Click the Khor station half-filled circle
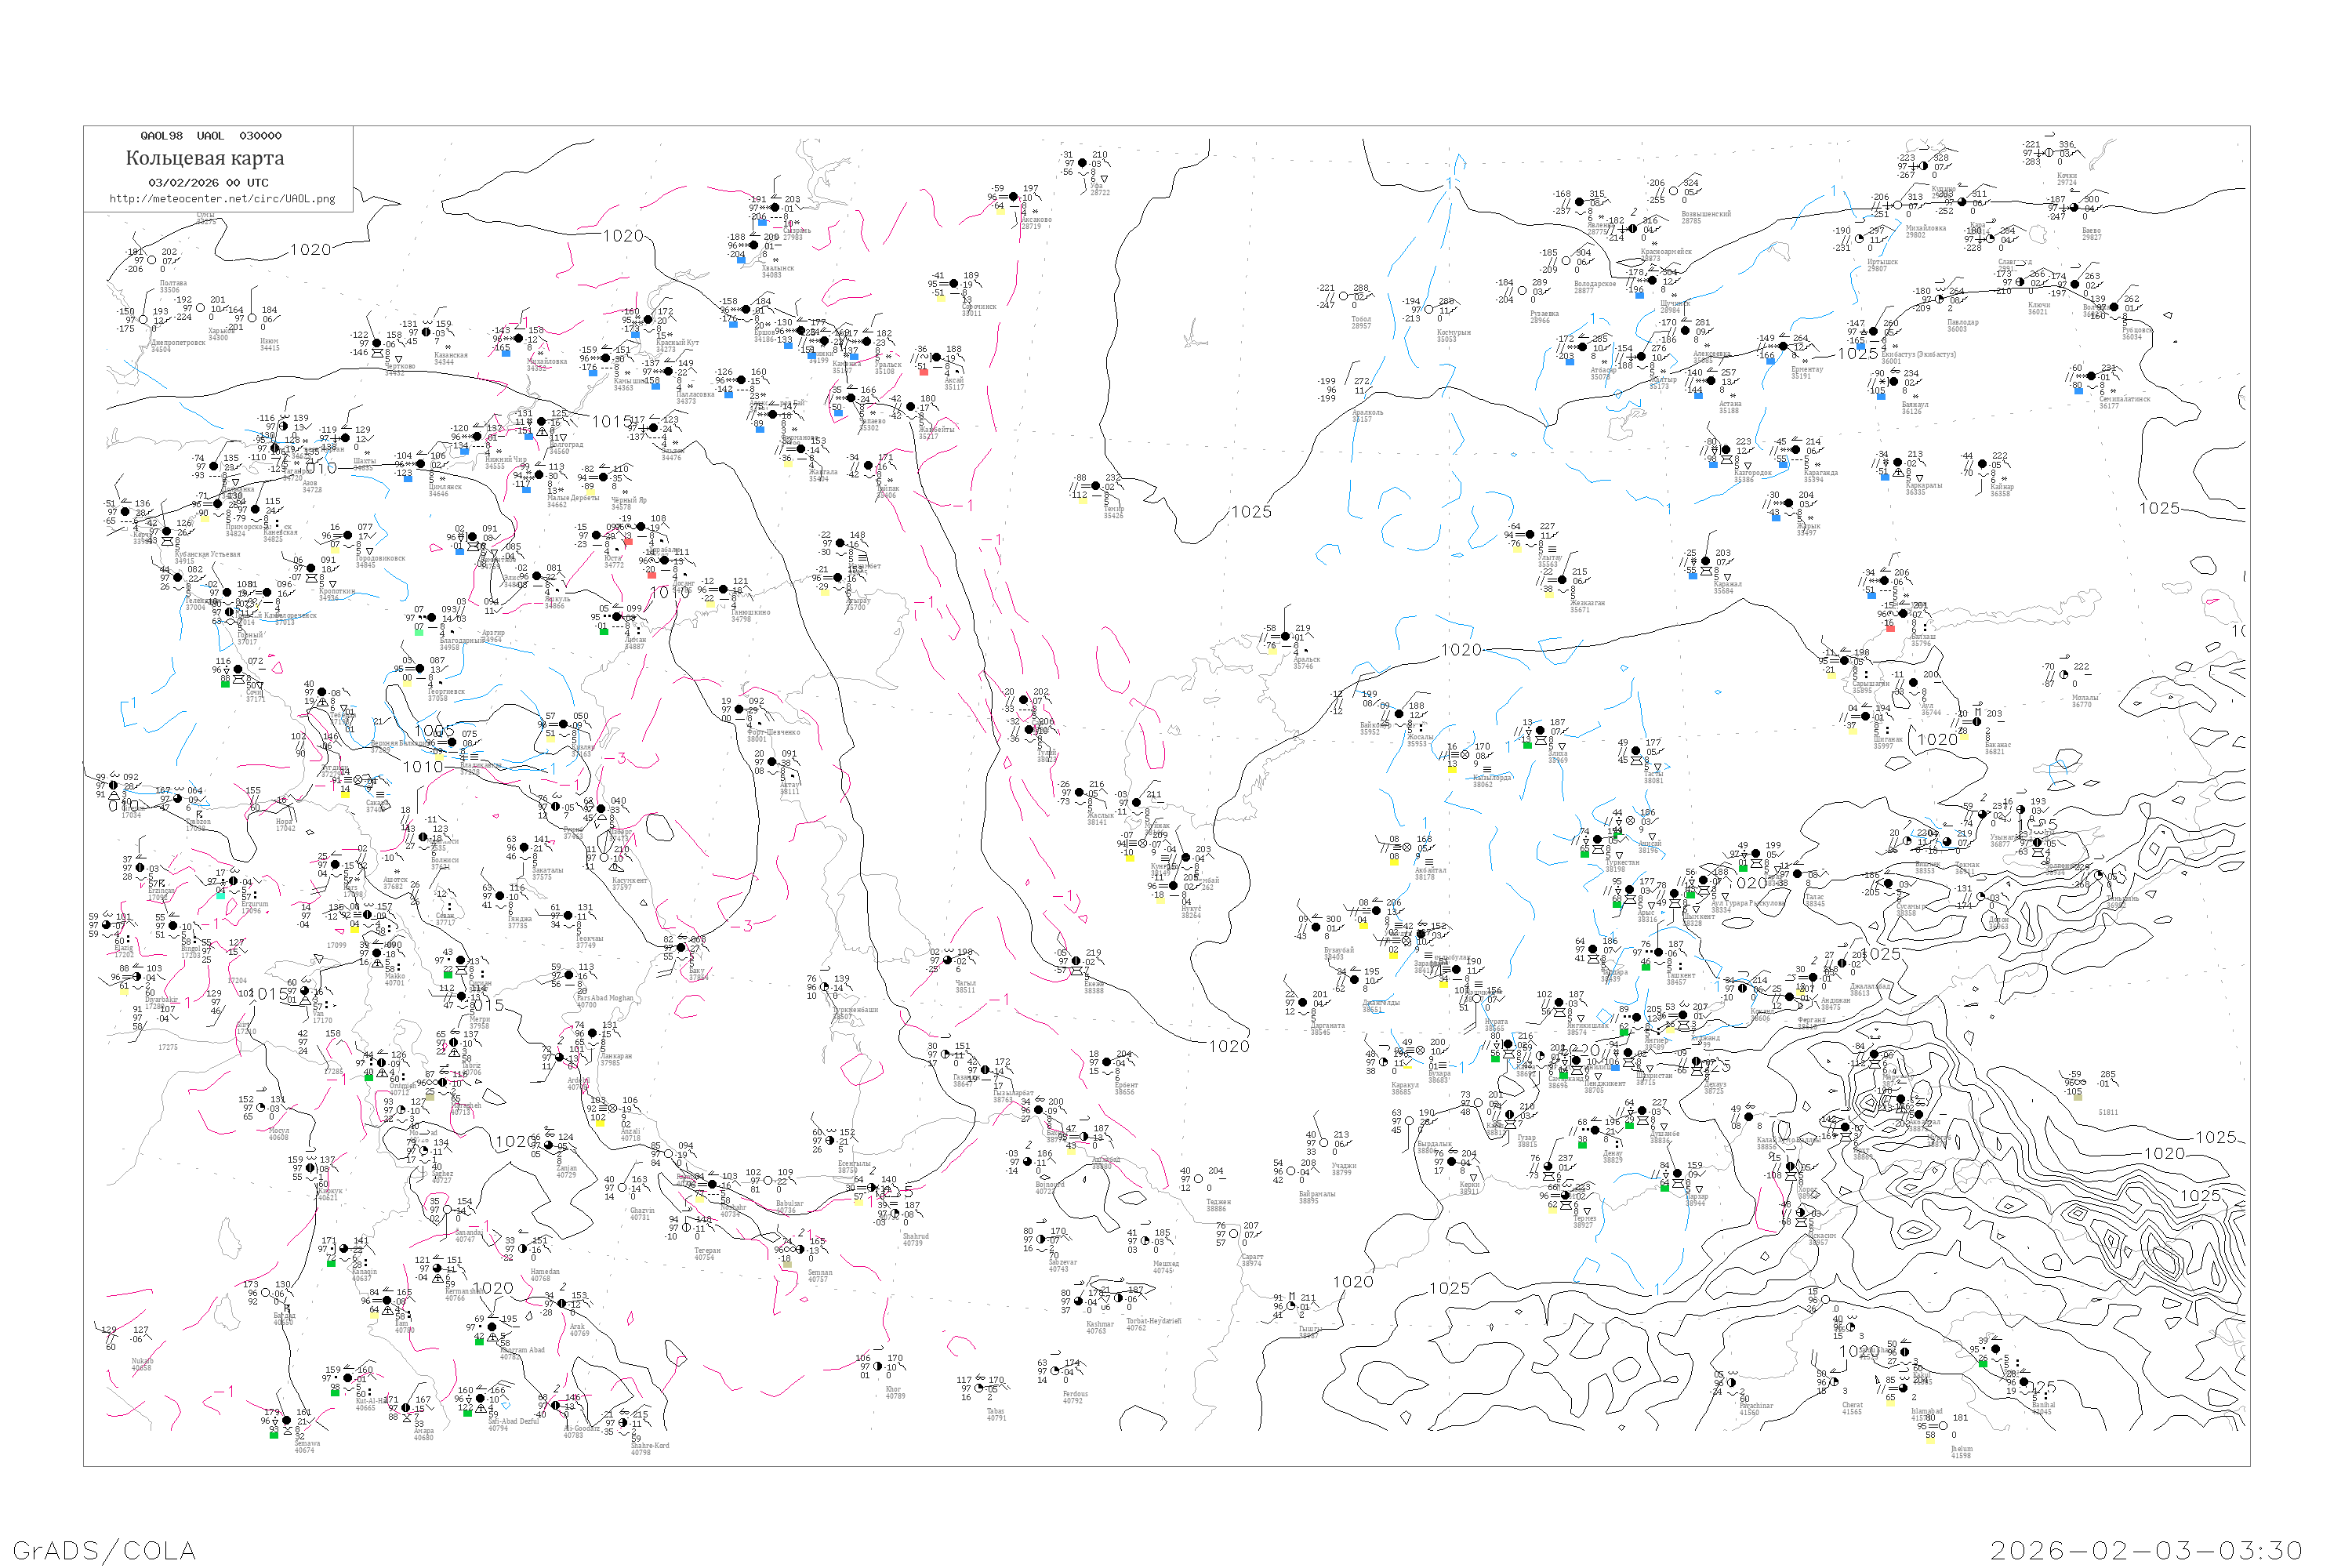2352x1568 pixels. click(877, 1367)
